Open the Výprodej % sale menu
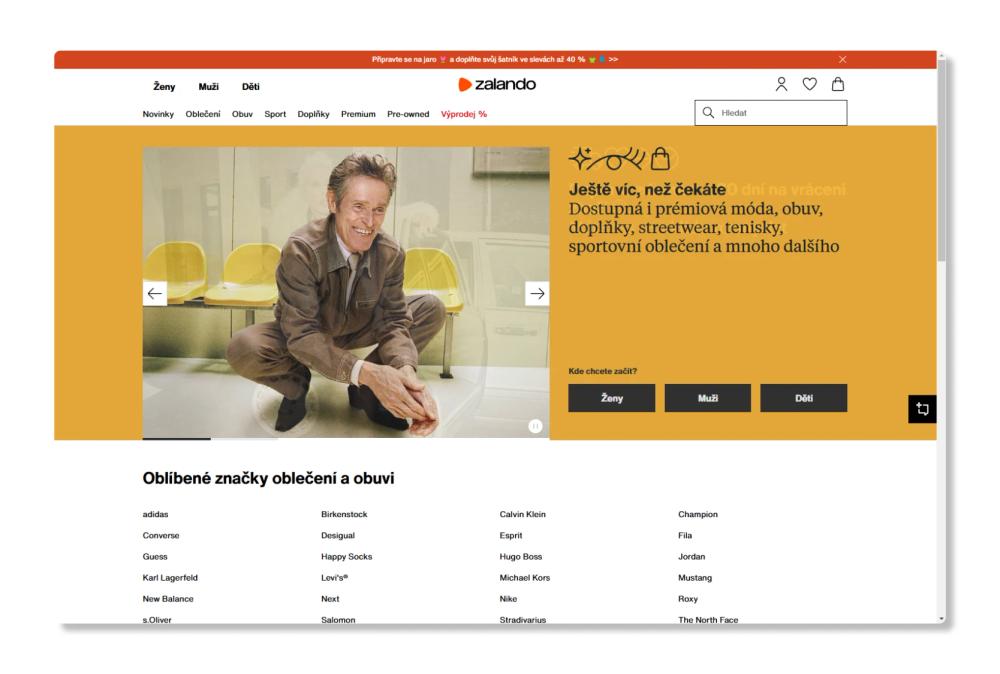Screen dimensions: 1000x674 (x=464, y=114)
